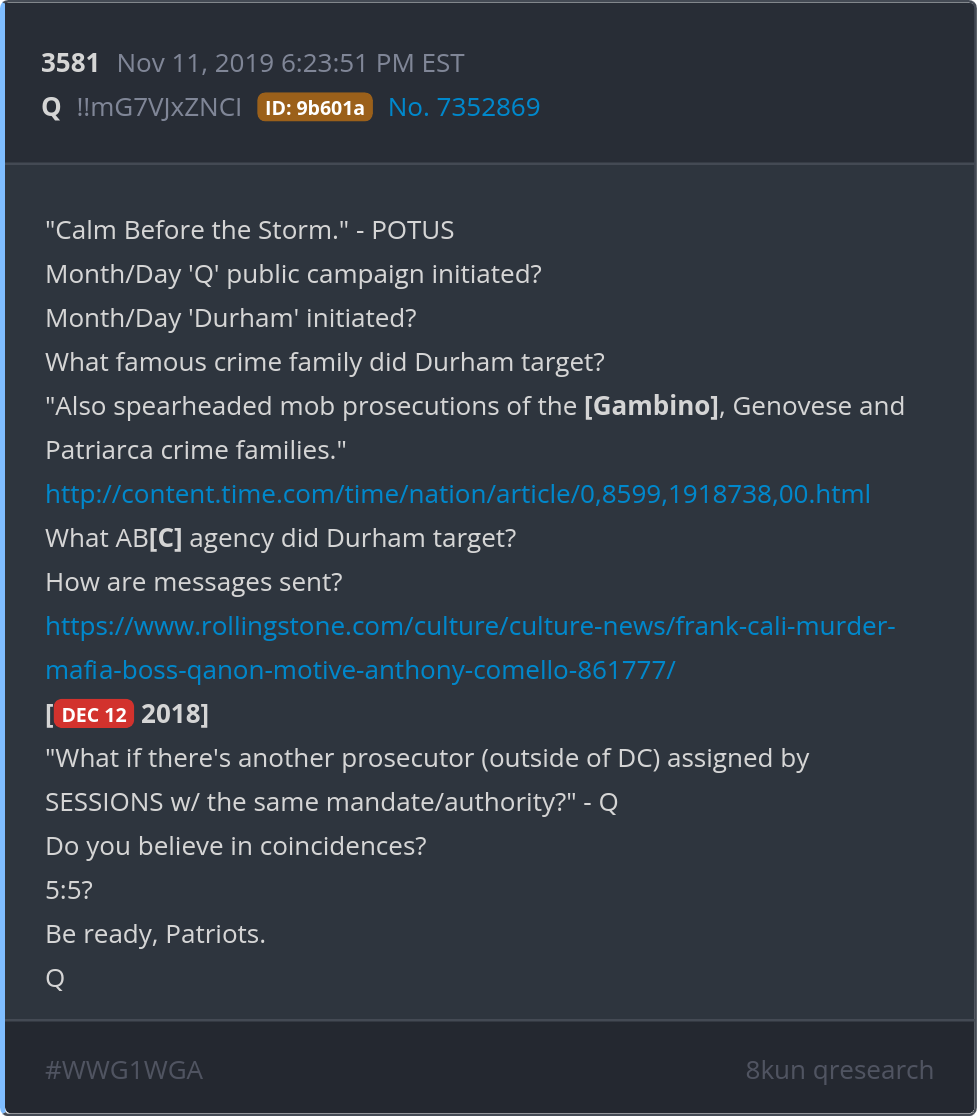Click the Q signature at post end
This screenshot has width=978, height=1116.
click(55, 979)
